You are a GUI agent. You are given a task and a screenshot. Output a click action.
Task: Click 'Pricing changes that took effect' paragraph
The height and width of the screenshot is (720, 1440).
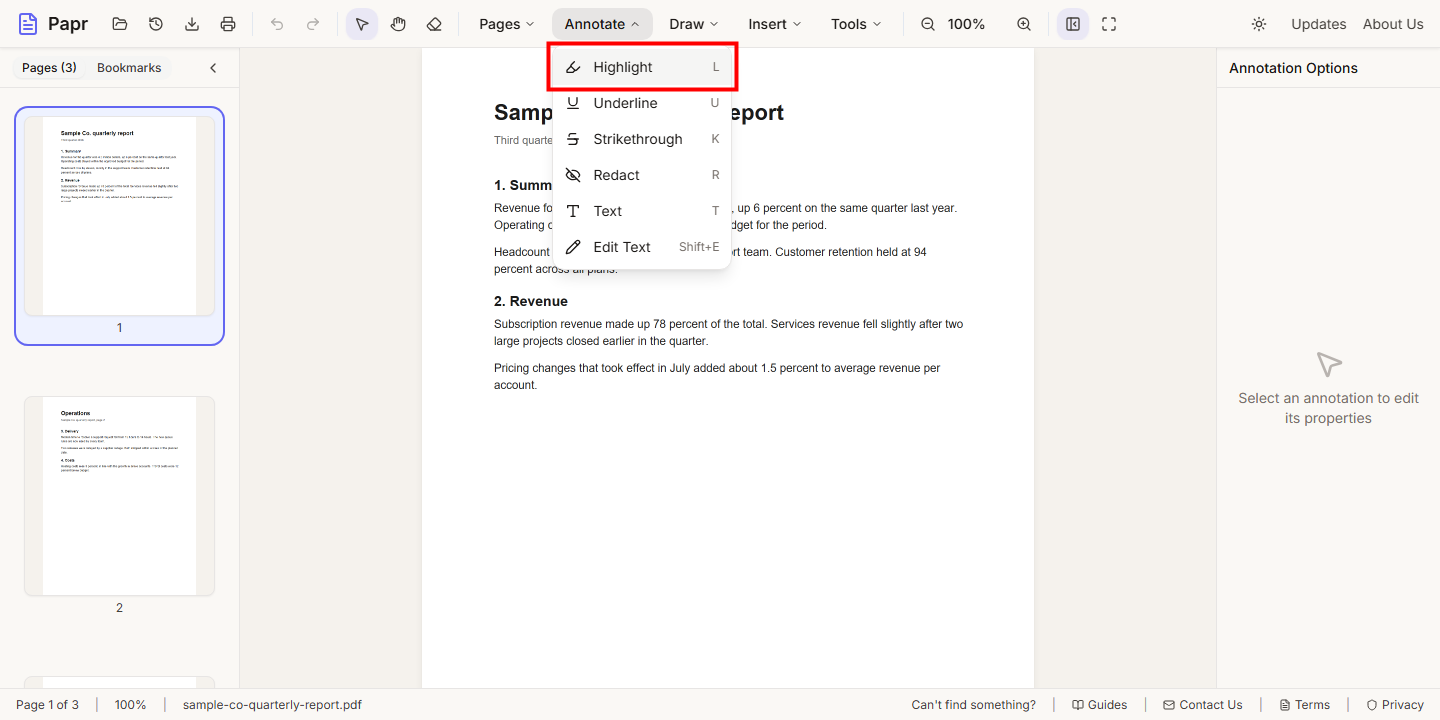coord(717,376)
